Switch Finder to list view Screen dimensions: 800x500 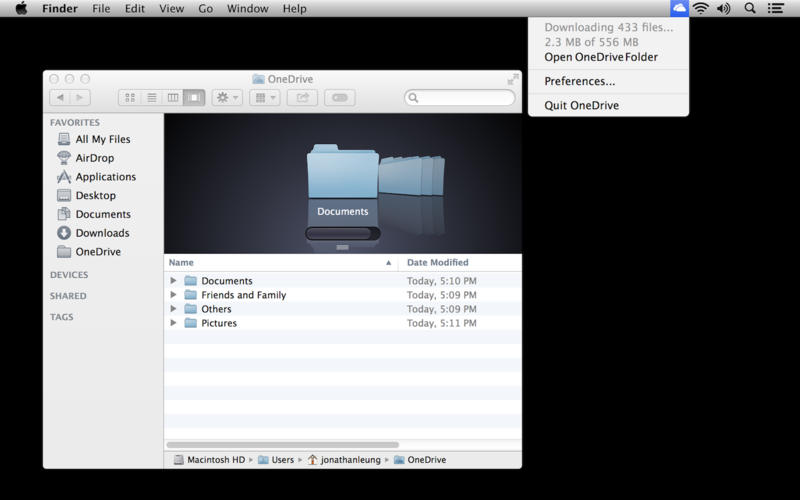(152, 97)
